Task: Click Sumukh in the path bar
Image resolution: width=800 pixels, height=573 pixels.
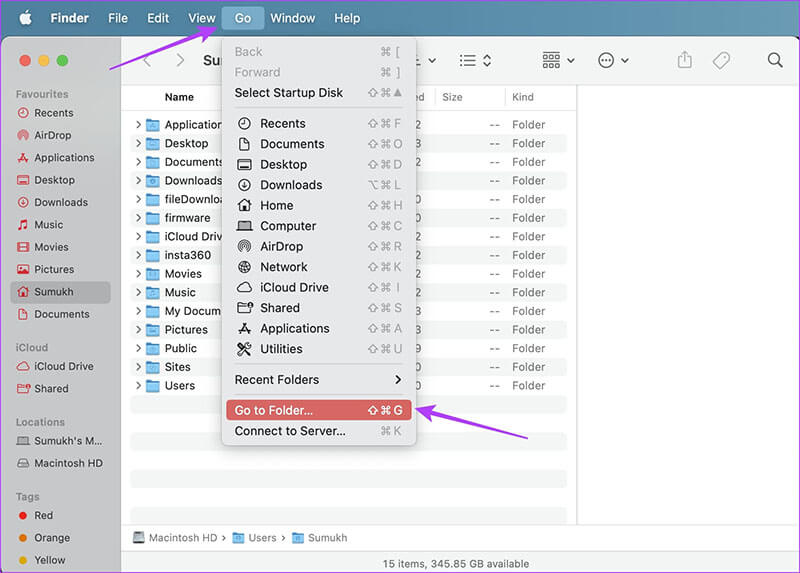Action: 319,538
